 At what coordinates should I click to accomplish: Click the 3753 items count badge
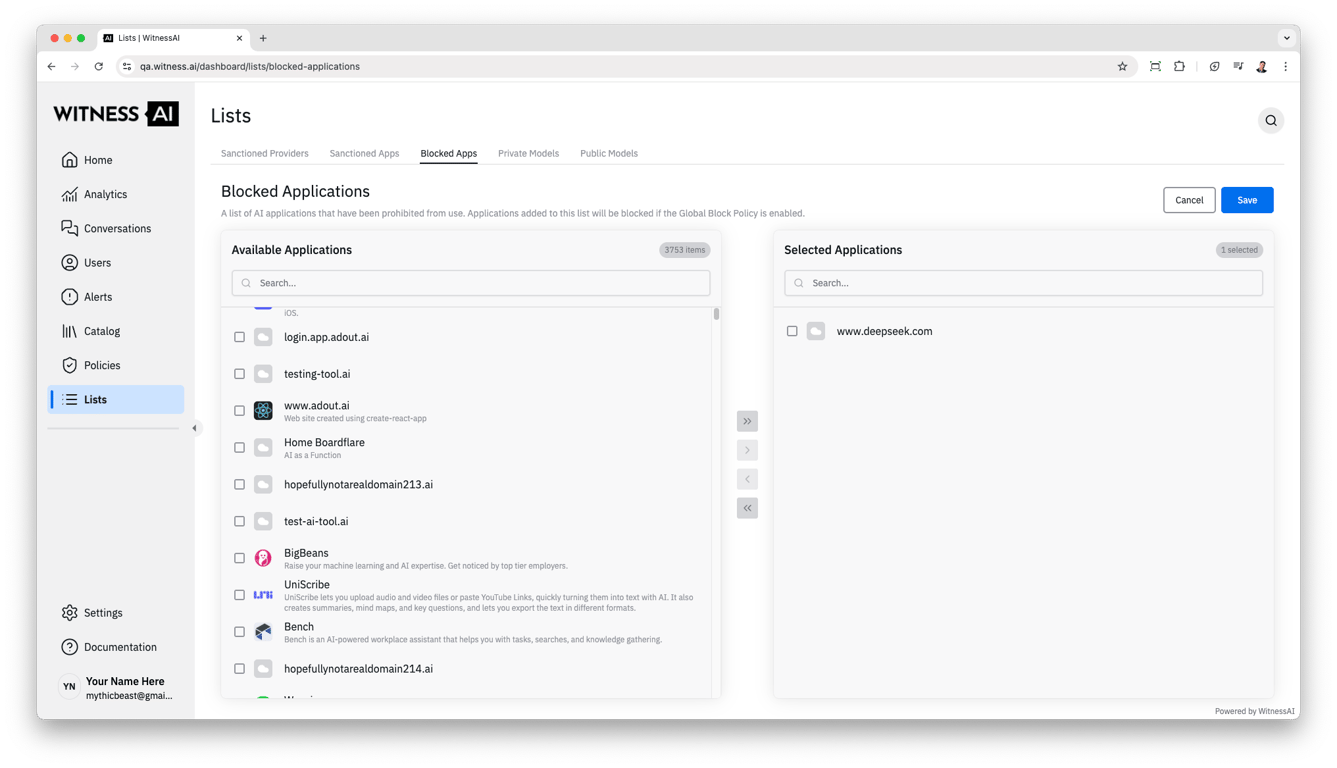pyautogui.click(x=685, y=250)
